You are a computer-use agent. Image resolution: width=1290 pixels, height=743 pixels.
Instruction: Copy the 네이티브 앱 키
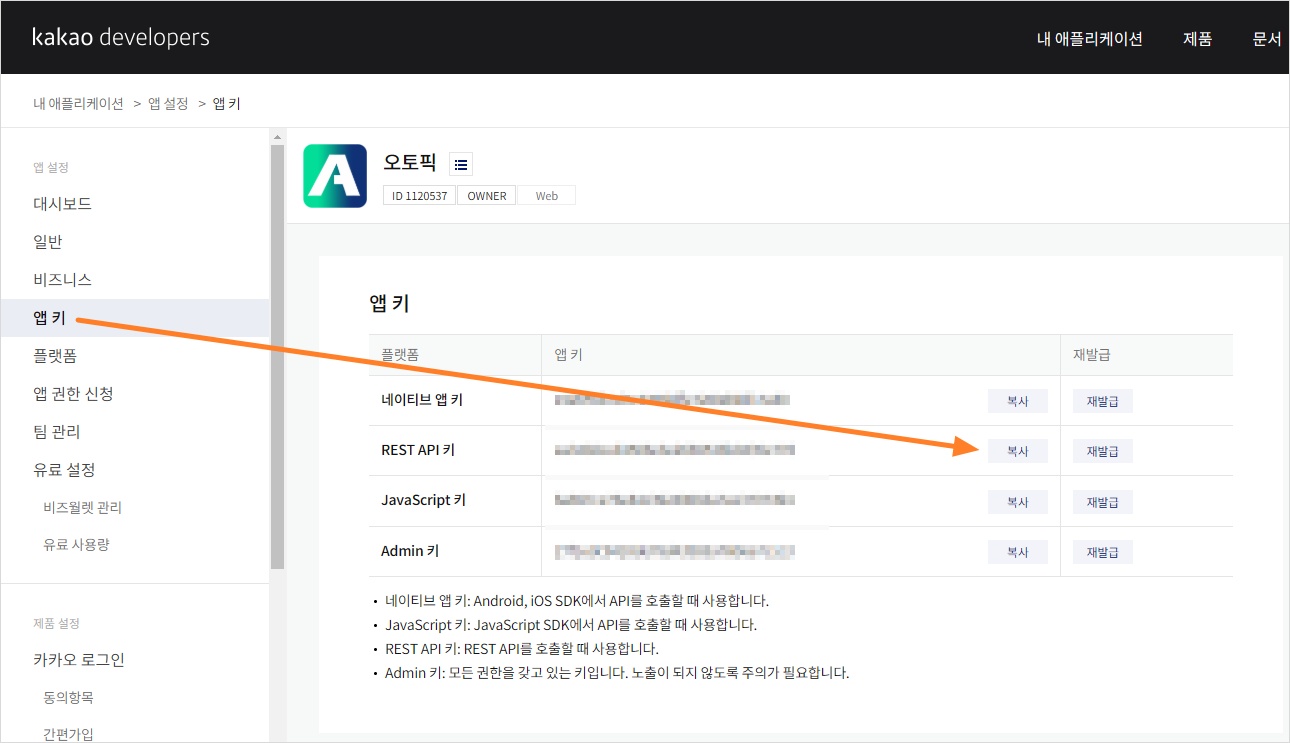tap(1018, 401)
